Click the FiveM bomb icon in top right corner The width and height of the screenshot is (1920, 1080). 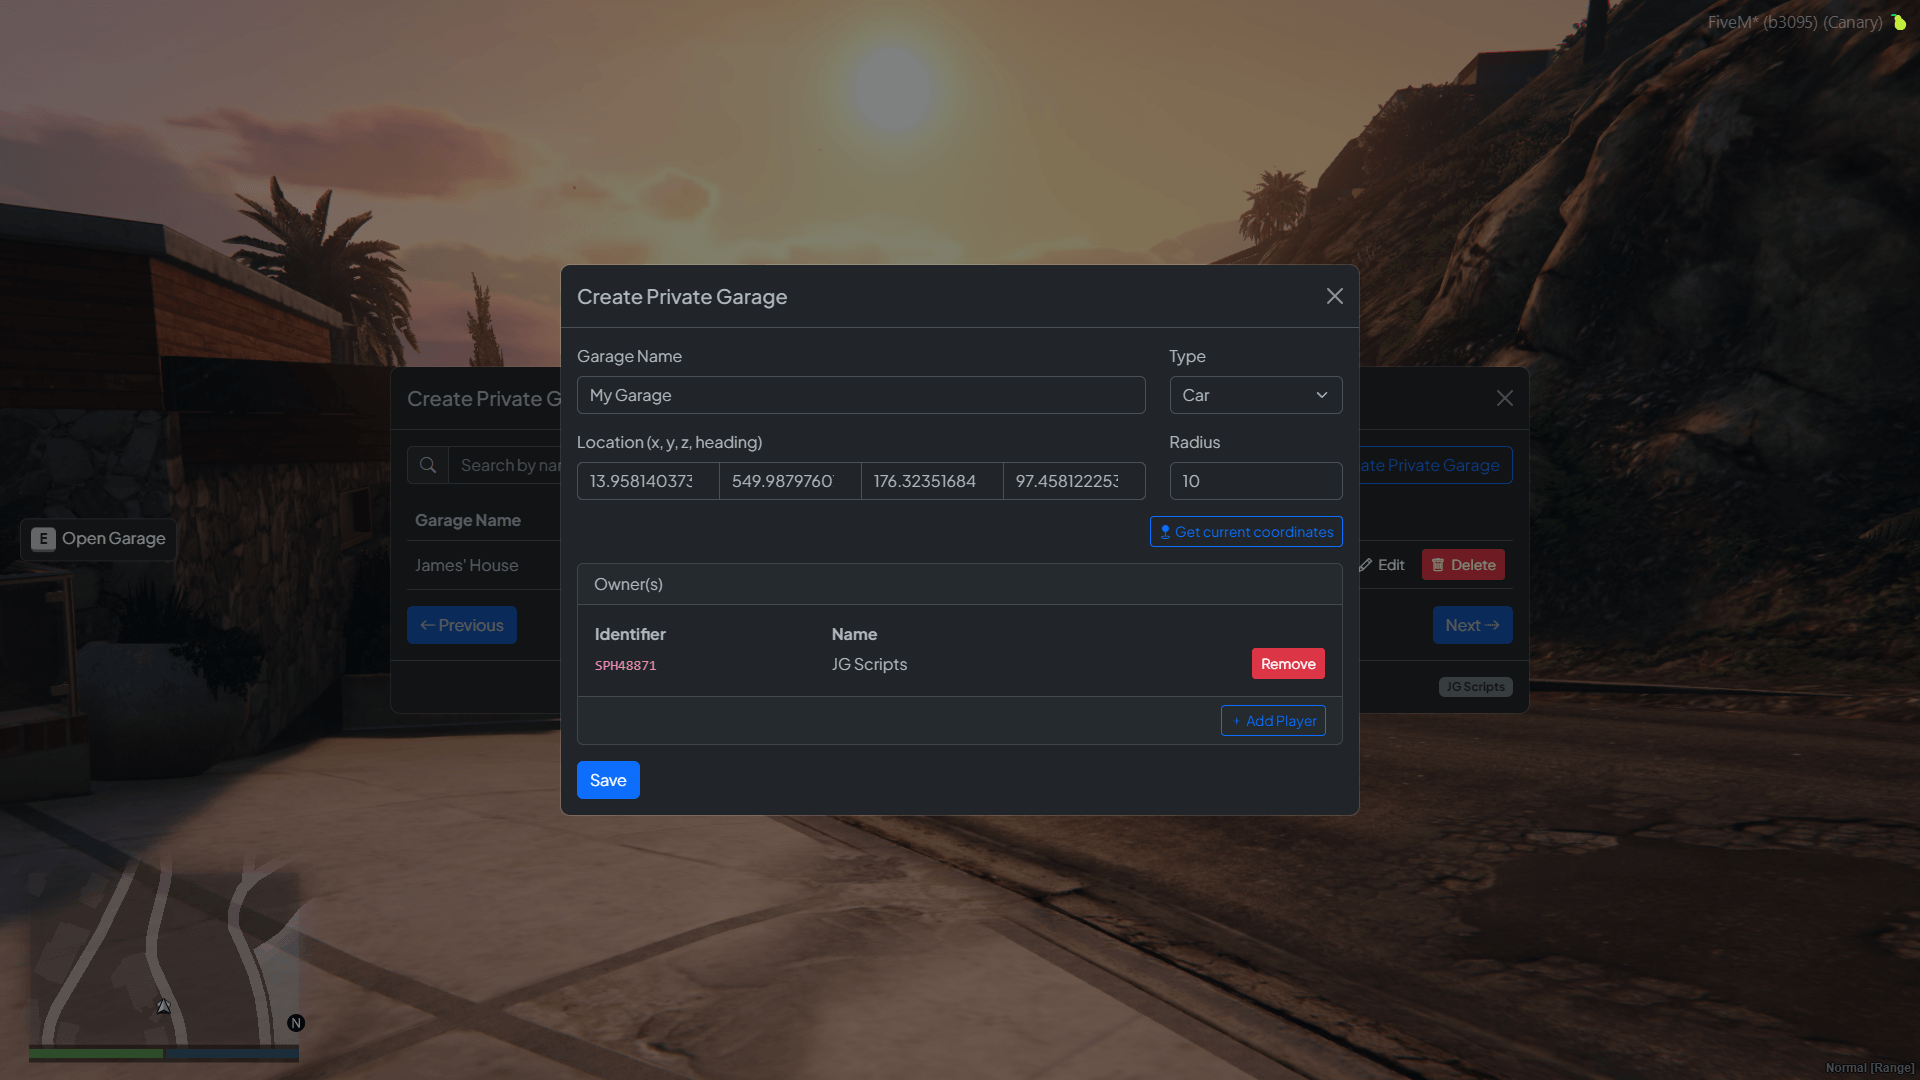coord(1899,22)
